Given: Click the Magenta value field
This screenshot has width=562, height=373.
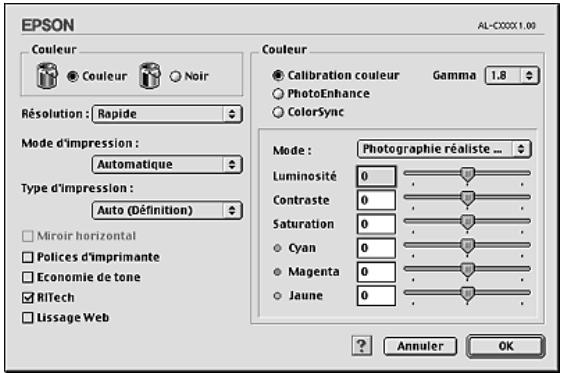Looking at the screenshot, I should (x=376, y=272).
